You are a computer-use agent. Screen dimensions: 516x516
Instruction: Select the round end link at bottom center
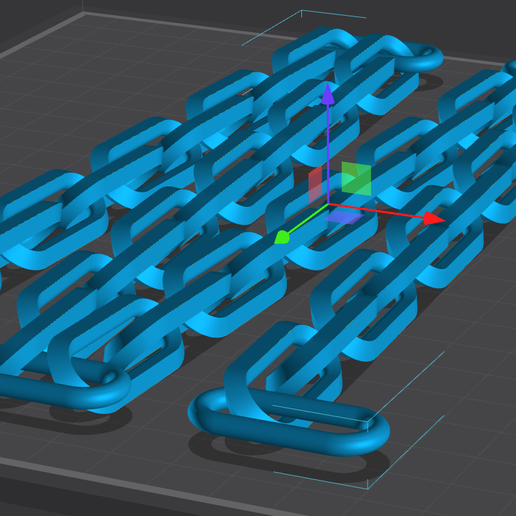289,422
